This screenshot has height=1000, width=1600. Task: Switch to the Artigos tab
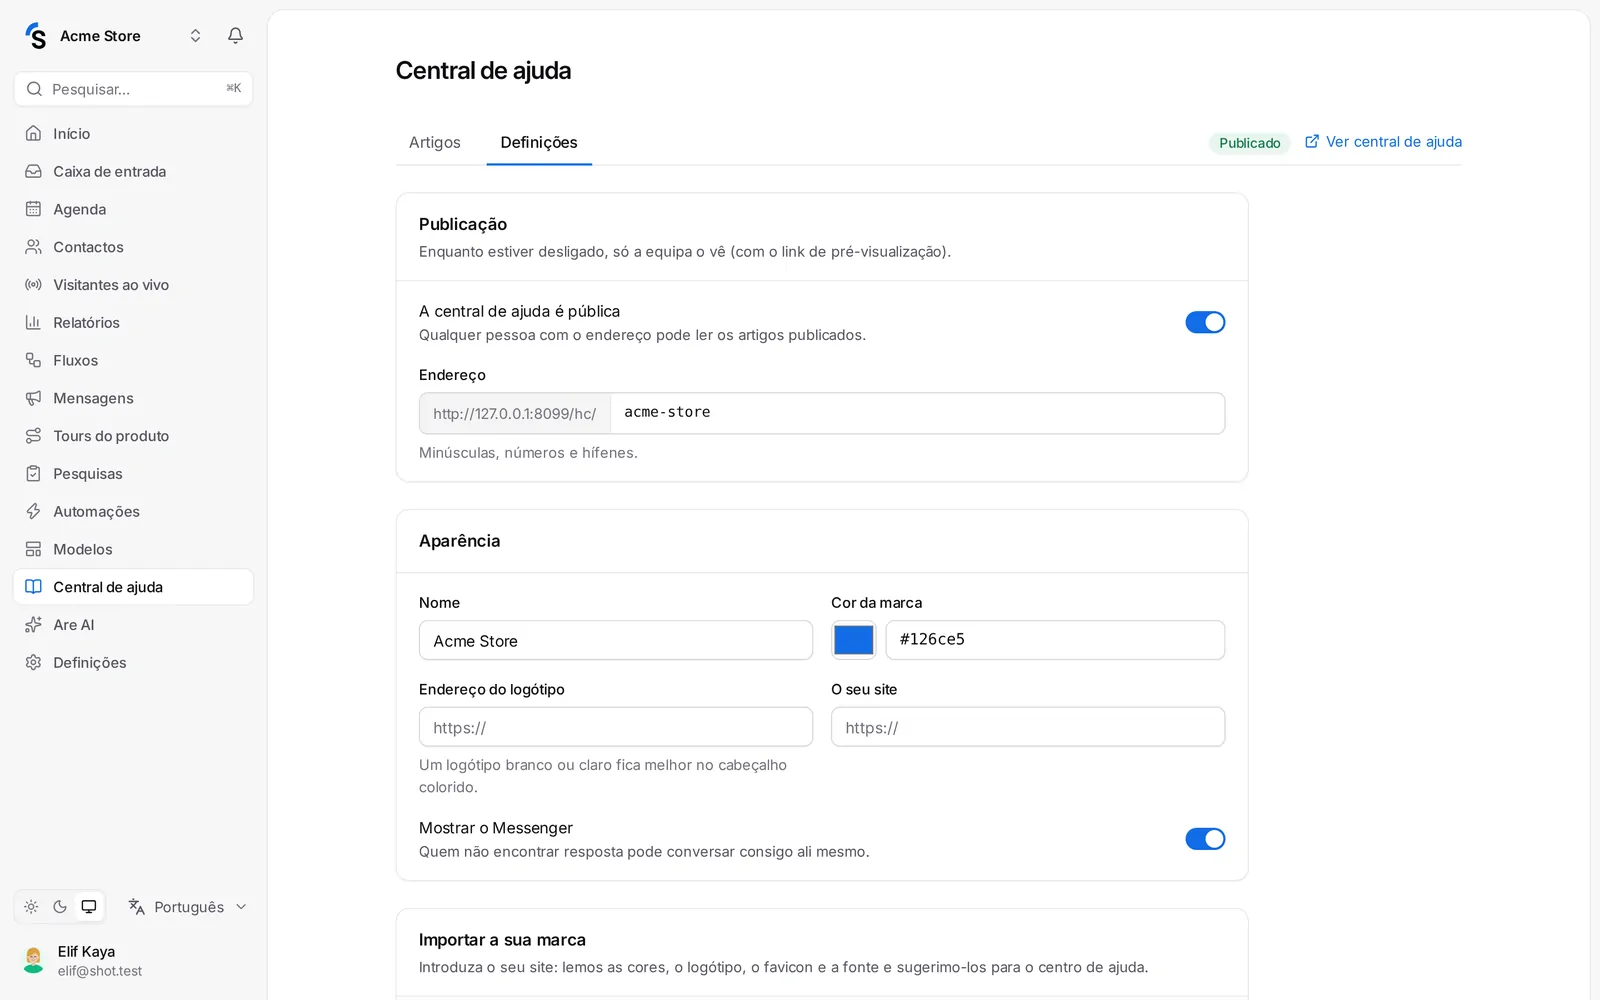[x=435, y=142]
